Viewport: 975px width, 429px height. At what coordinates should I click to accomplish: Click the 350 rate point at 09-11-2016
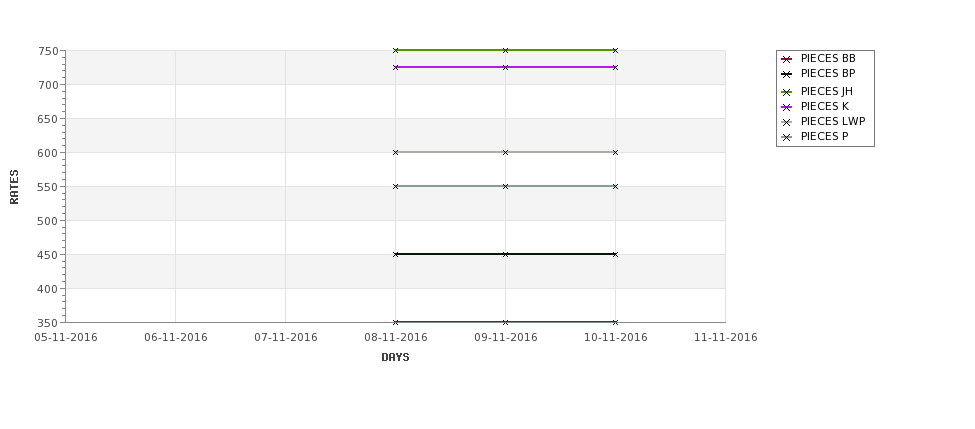(x=506, y=322)
